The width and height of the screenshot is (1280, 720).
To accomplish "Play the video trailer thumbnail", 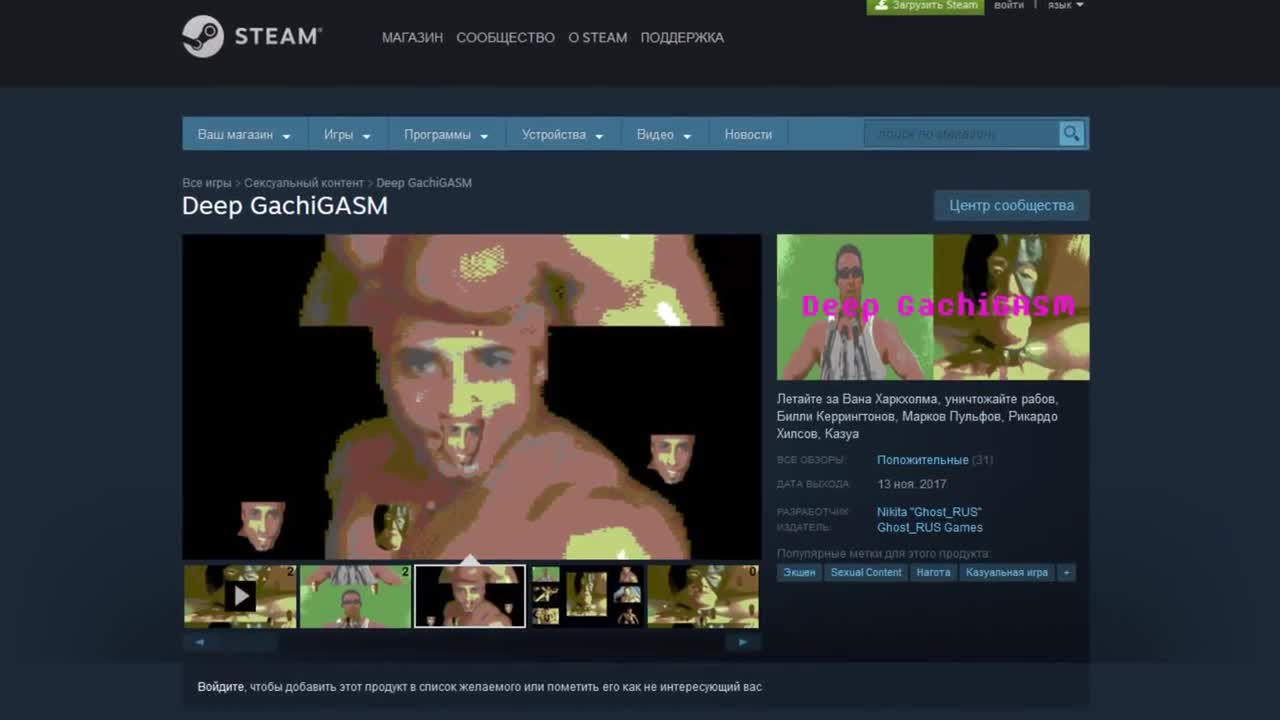I will coord(240,597).
